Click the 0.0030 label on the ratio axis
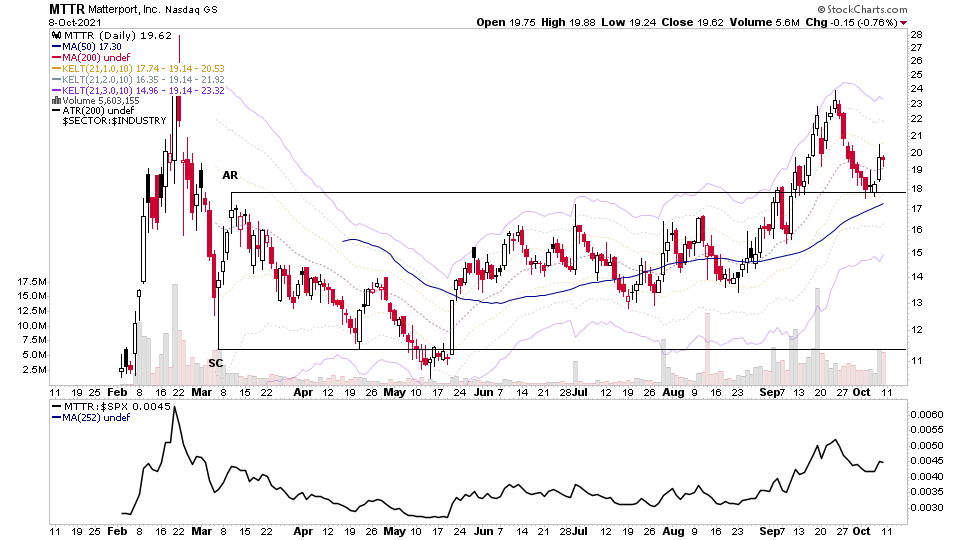 926,508
